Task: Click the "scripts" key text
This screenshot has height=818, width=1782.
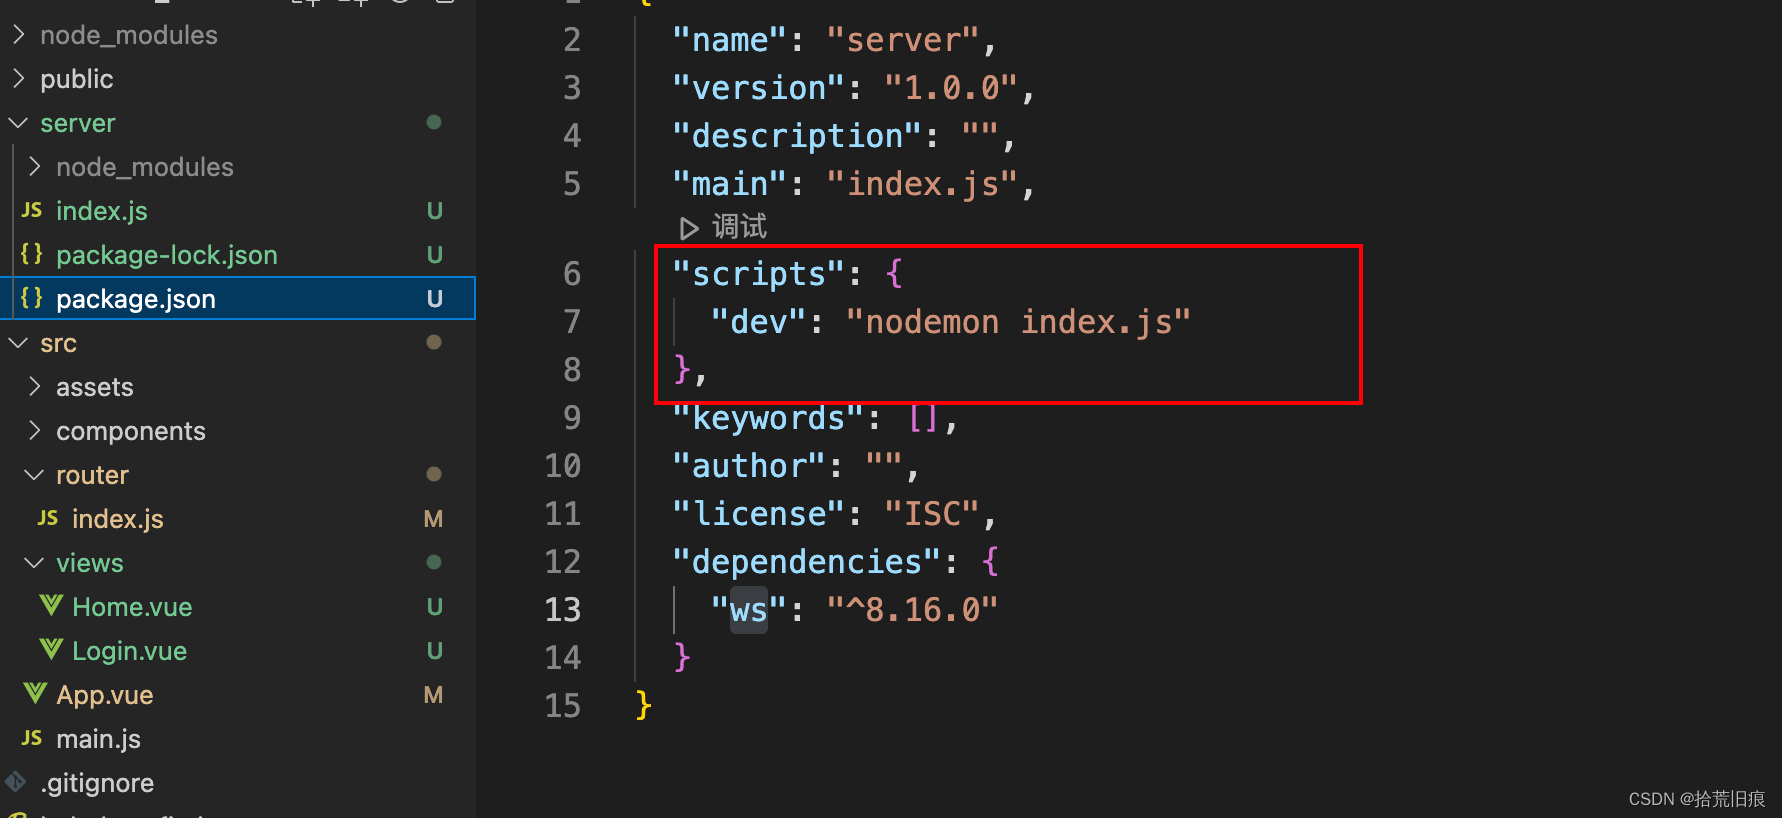Action: coord(759,274)
